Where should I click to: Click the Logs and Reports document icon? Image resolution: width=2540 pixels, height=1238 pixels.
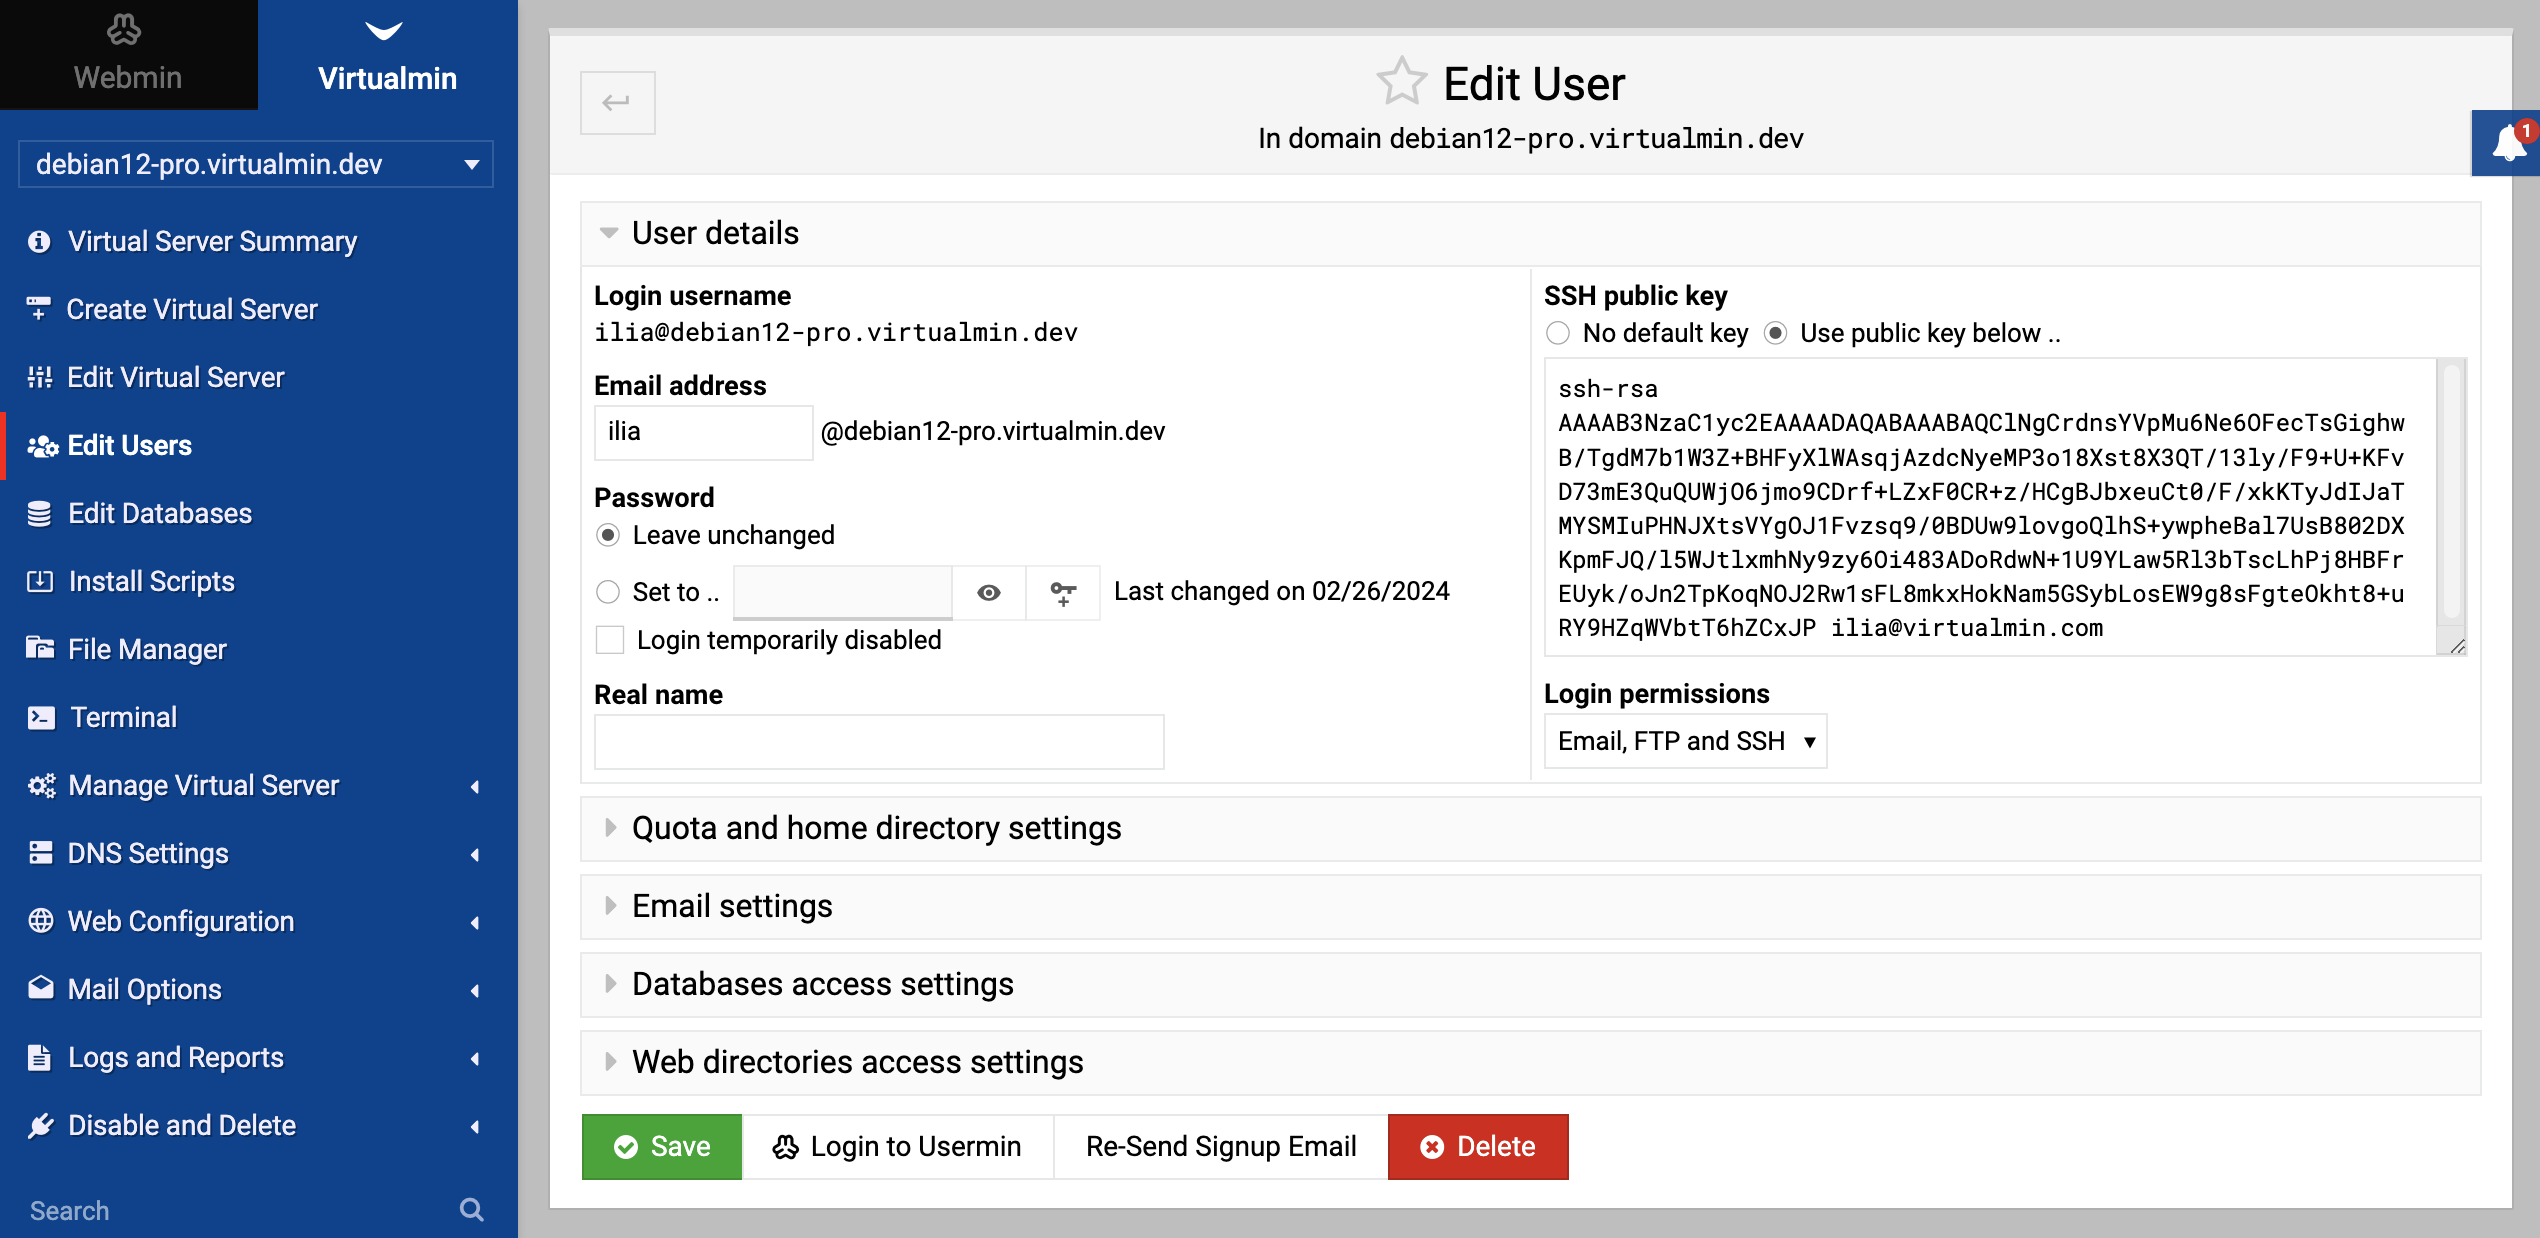click(39, 1057)
